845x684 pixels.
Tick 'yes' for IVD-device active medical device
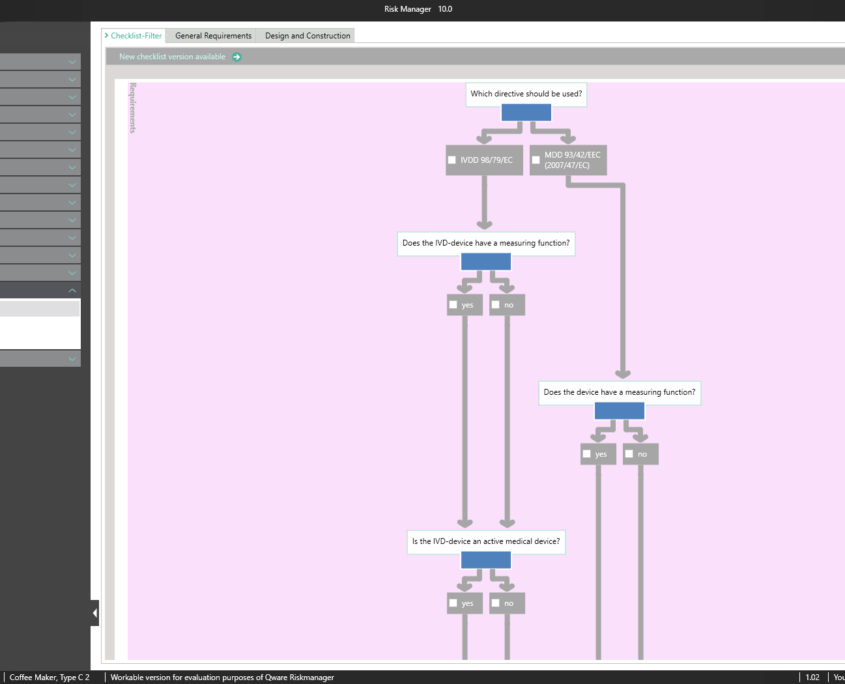(454, 604)
